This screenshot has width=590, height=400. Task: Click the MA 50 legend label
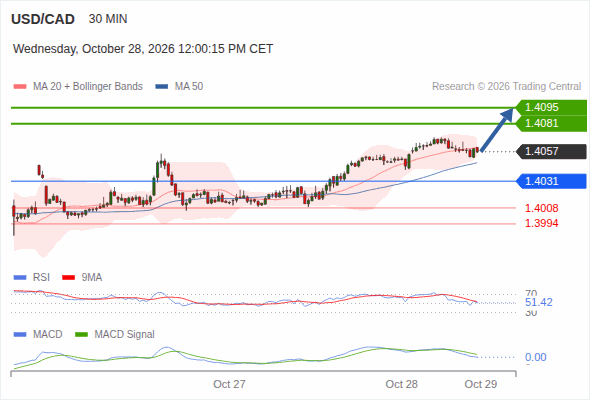pos(189,87)
